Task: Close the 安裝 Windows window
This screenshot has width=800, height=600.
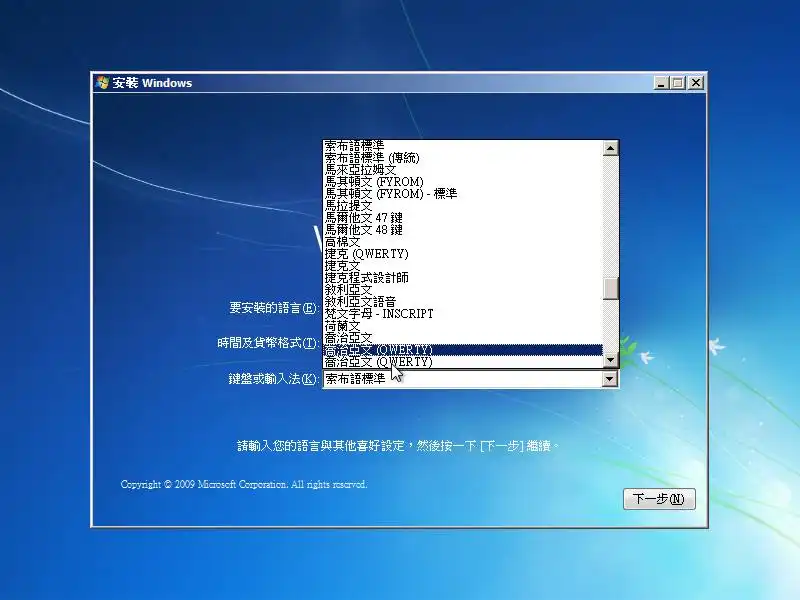Action: [696, 83]
